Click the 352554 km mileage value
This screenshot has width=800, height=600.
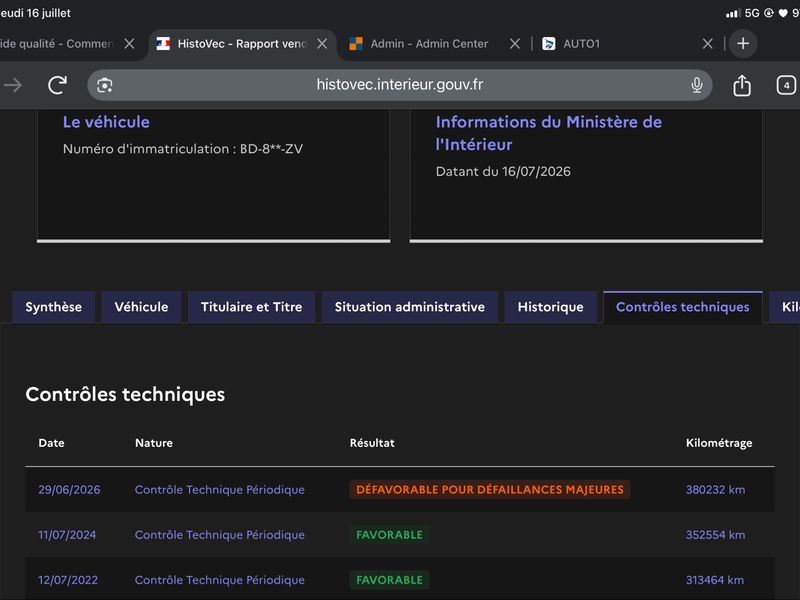coord(715,535)
